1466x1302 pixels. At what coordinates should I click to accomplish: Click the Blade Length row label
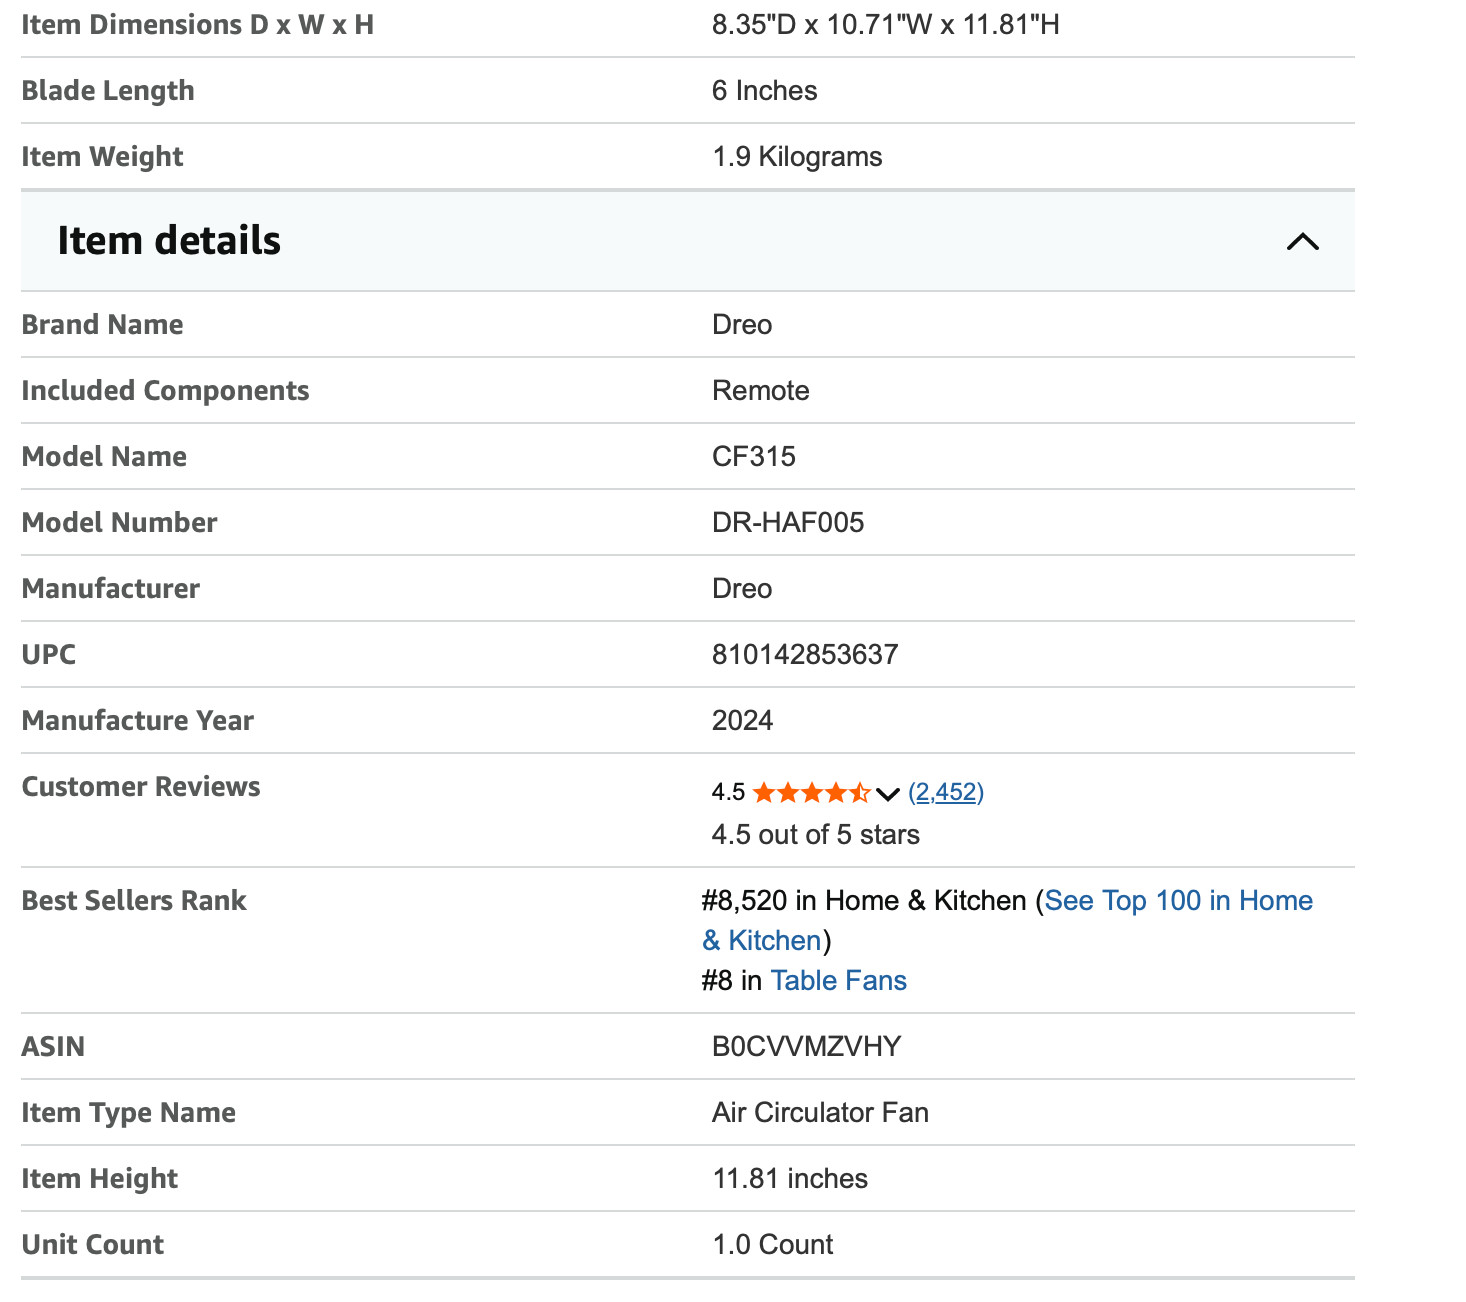click(x=108, y=91)
